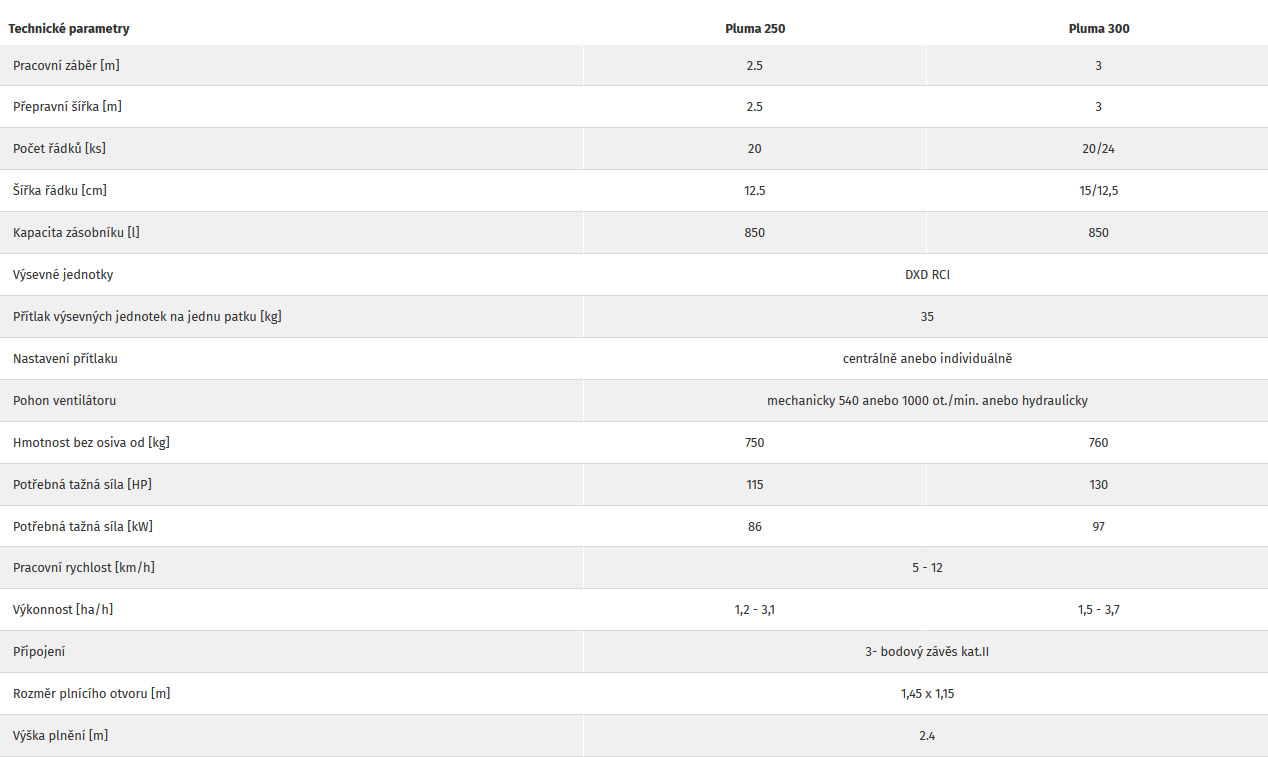Screen dimensions: 1268x757
Task: Click the 3- bodový závěs kat.II cell
Action: pos(927,651)
